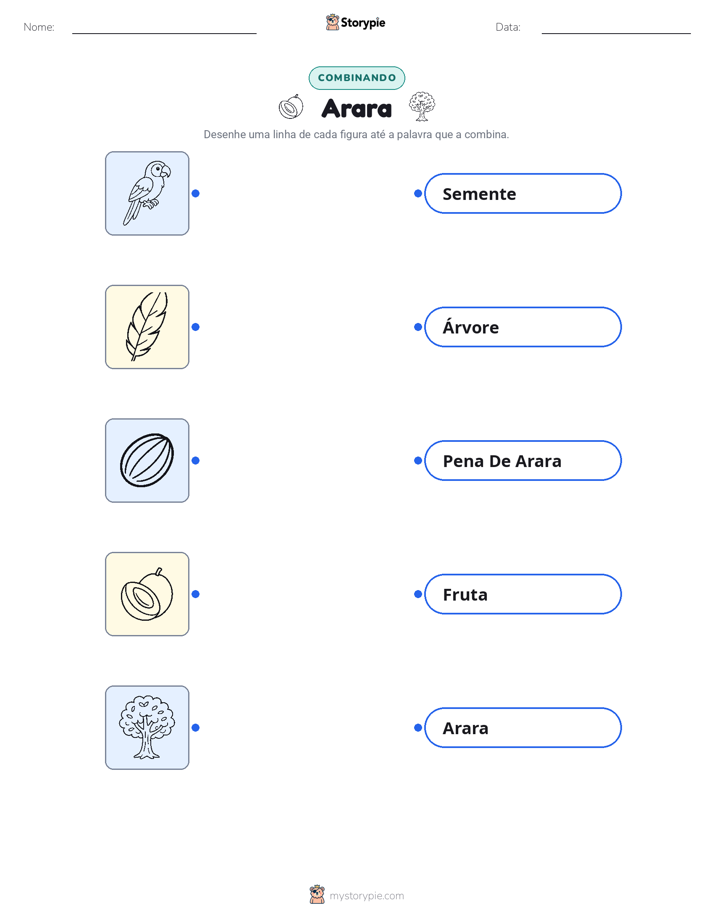Click the COMBINANDO badge label
The width and height of the screenshot is (714, 924).
[x=357, y=78]
